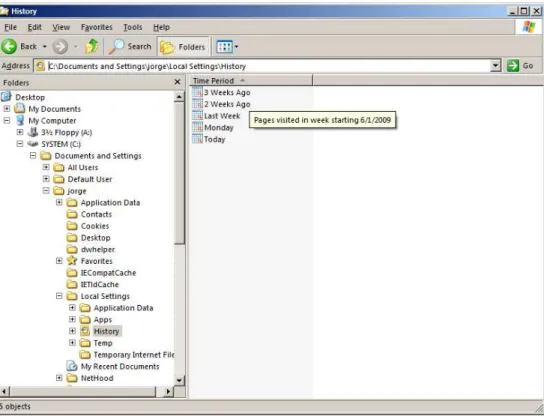Sort by the Time Period column header
Image resolution: width=544 pixels, height=416 pixels.
tap(251, 80)
